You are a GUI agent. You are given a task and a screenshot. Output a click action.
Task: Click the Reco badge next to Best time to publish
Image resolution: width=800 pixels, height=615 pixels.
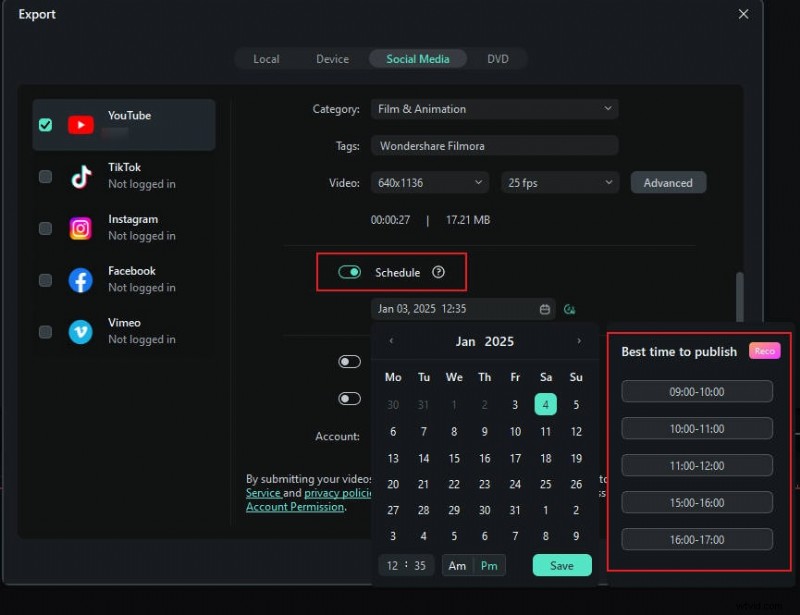pyautogui.click(x=764, y=351)
